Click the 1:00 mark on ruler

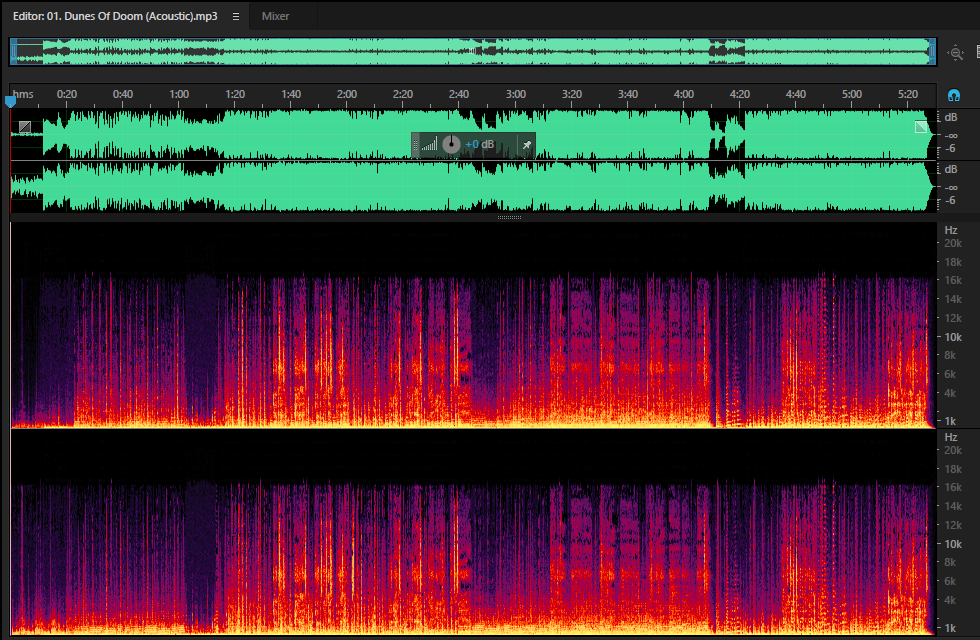click(179, 94)
